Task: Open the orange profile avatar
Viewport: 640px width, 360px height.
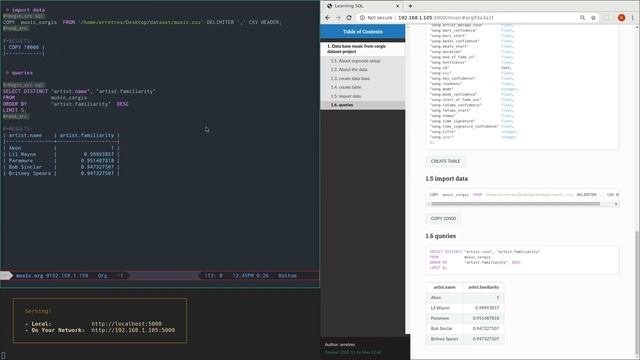Action: (621, 18)
